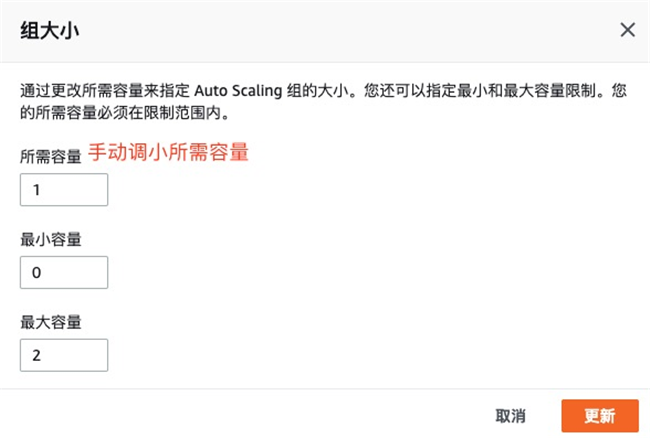Screen dimensions: 650x438
Task: Click the orange 更新 button
Action: (600, 416)
